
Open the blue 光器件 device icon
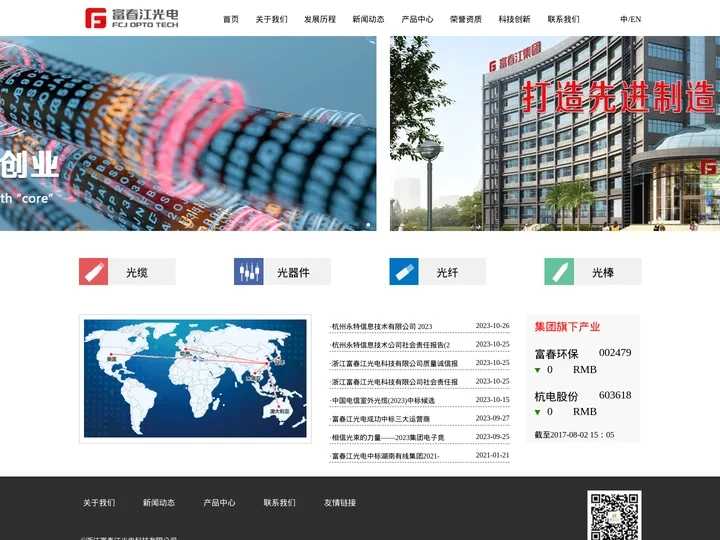pyautogui.click(x=248, y=271)
